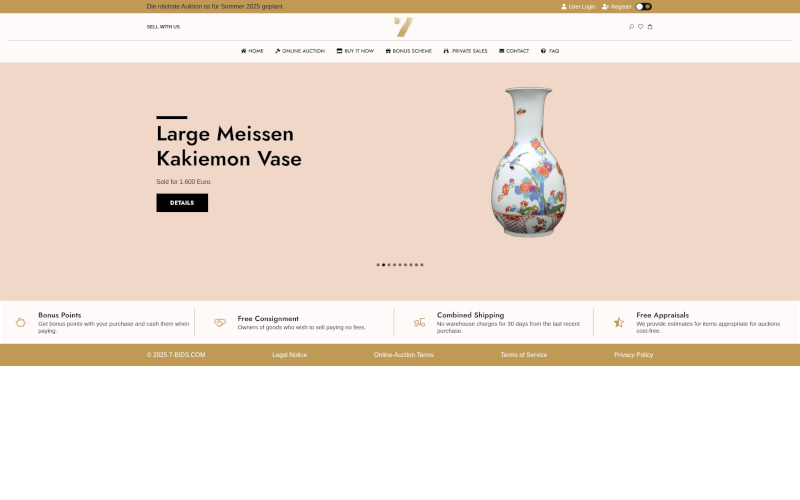Select the first carousel slide dot
Viewport: 800px width, 500px height.
coord(378,265)
